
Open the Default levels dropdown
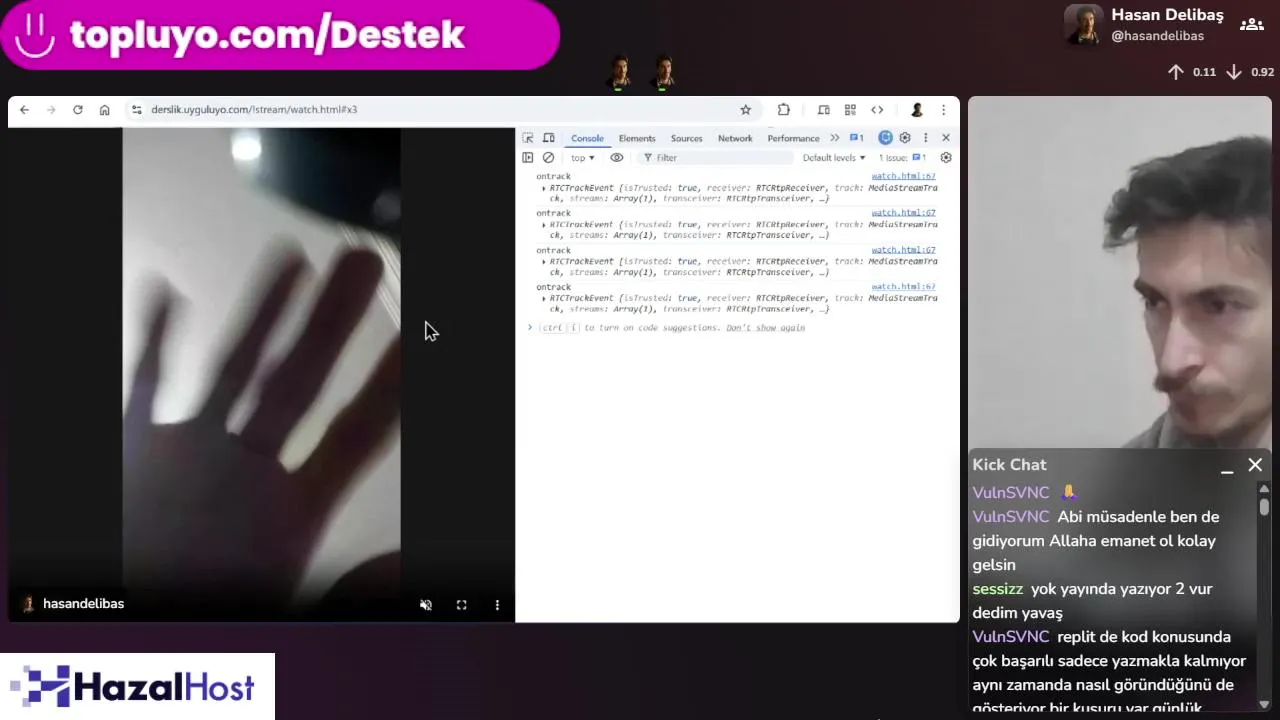click(834, 158)
